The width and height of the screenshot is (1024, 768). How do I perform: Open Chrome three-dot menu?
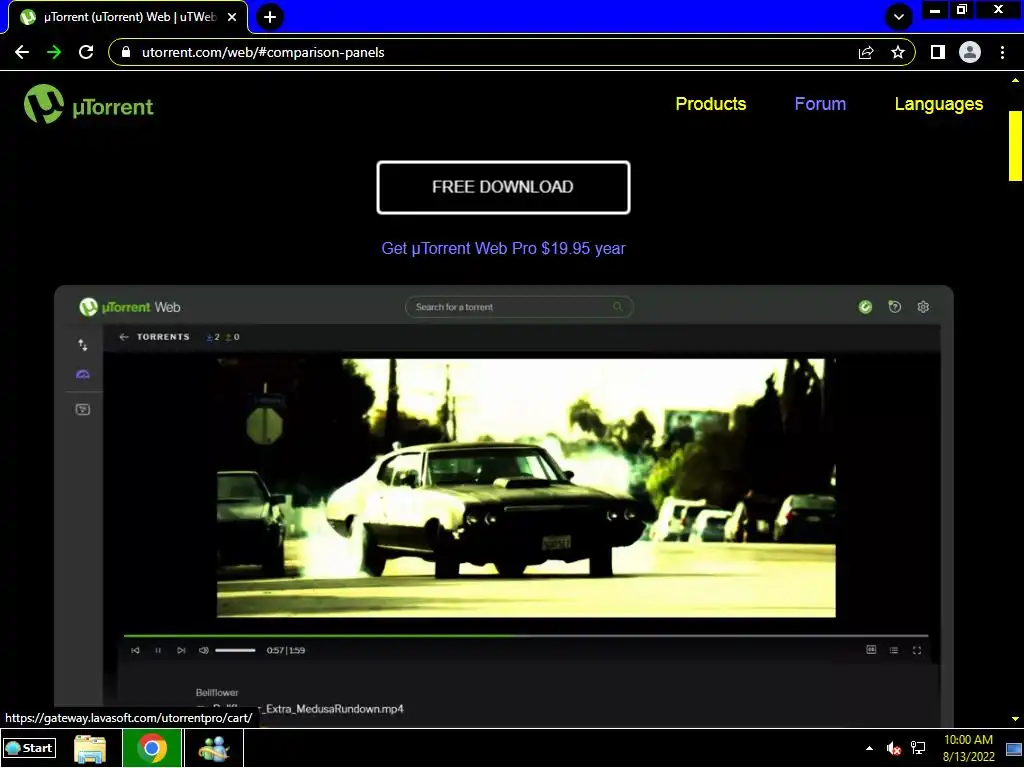click(x=1002, y=52)
